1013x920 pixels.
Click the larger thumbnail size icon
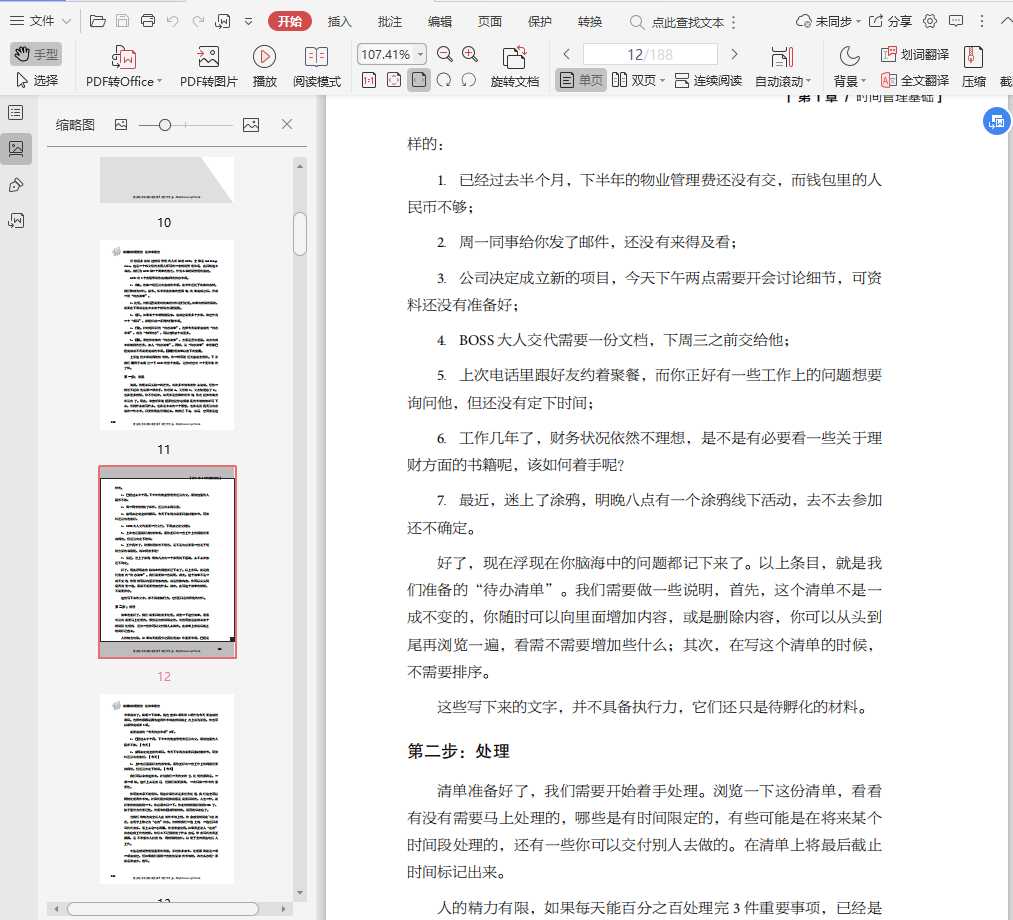tap(251, 125)
